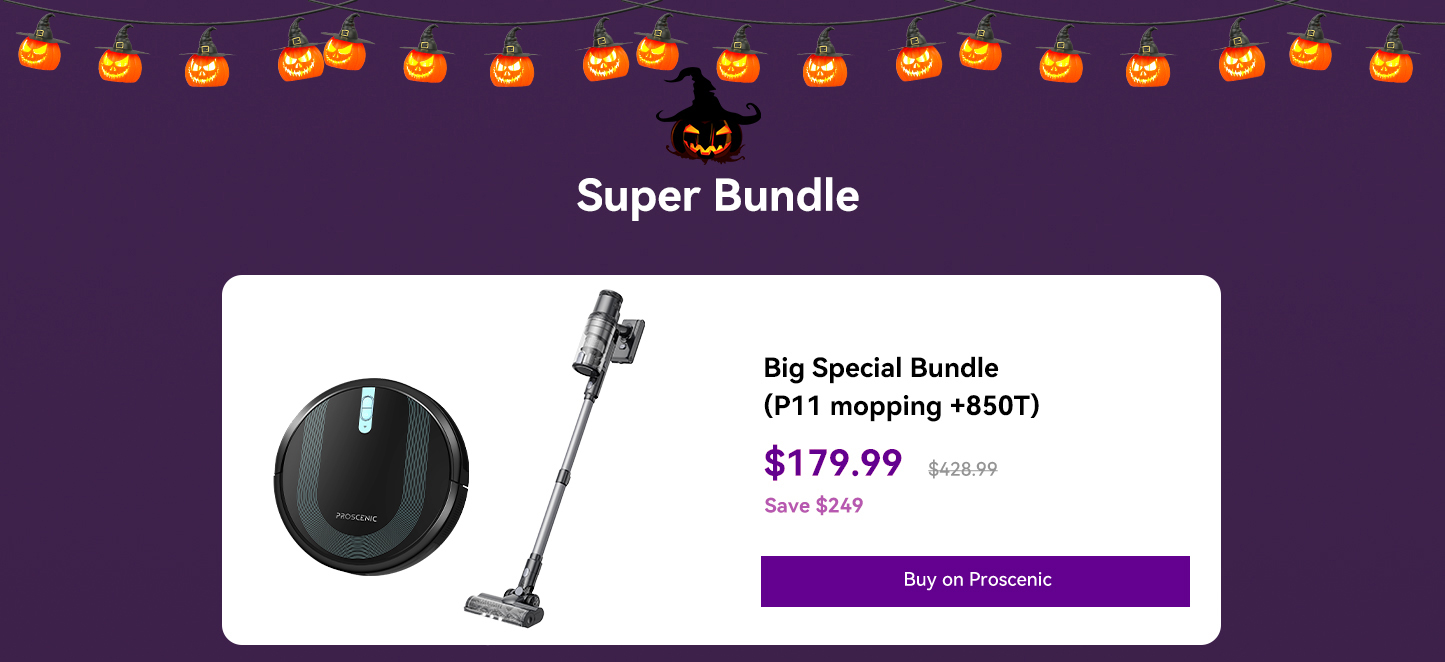This screenshot has width=1445, height=662.
Task: Click the crossed-out $428.99 original price
Action: [962, 469]
